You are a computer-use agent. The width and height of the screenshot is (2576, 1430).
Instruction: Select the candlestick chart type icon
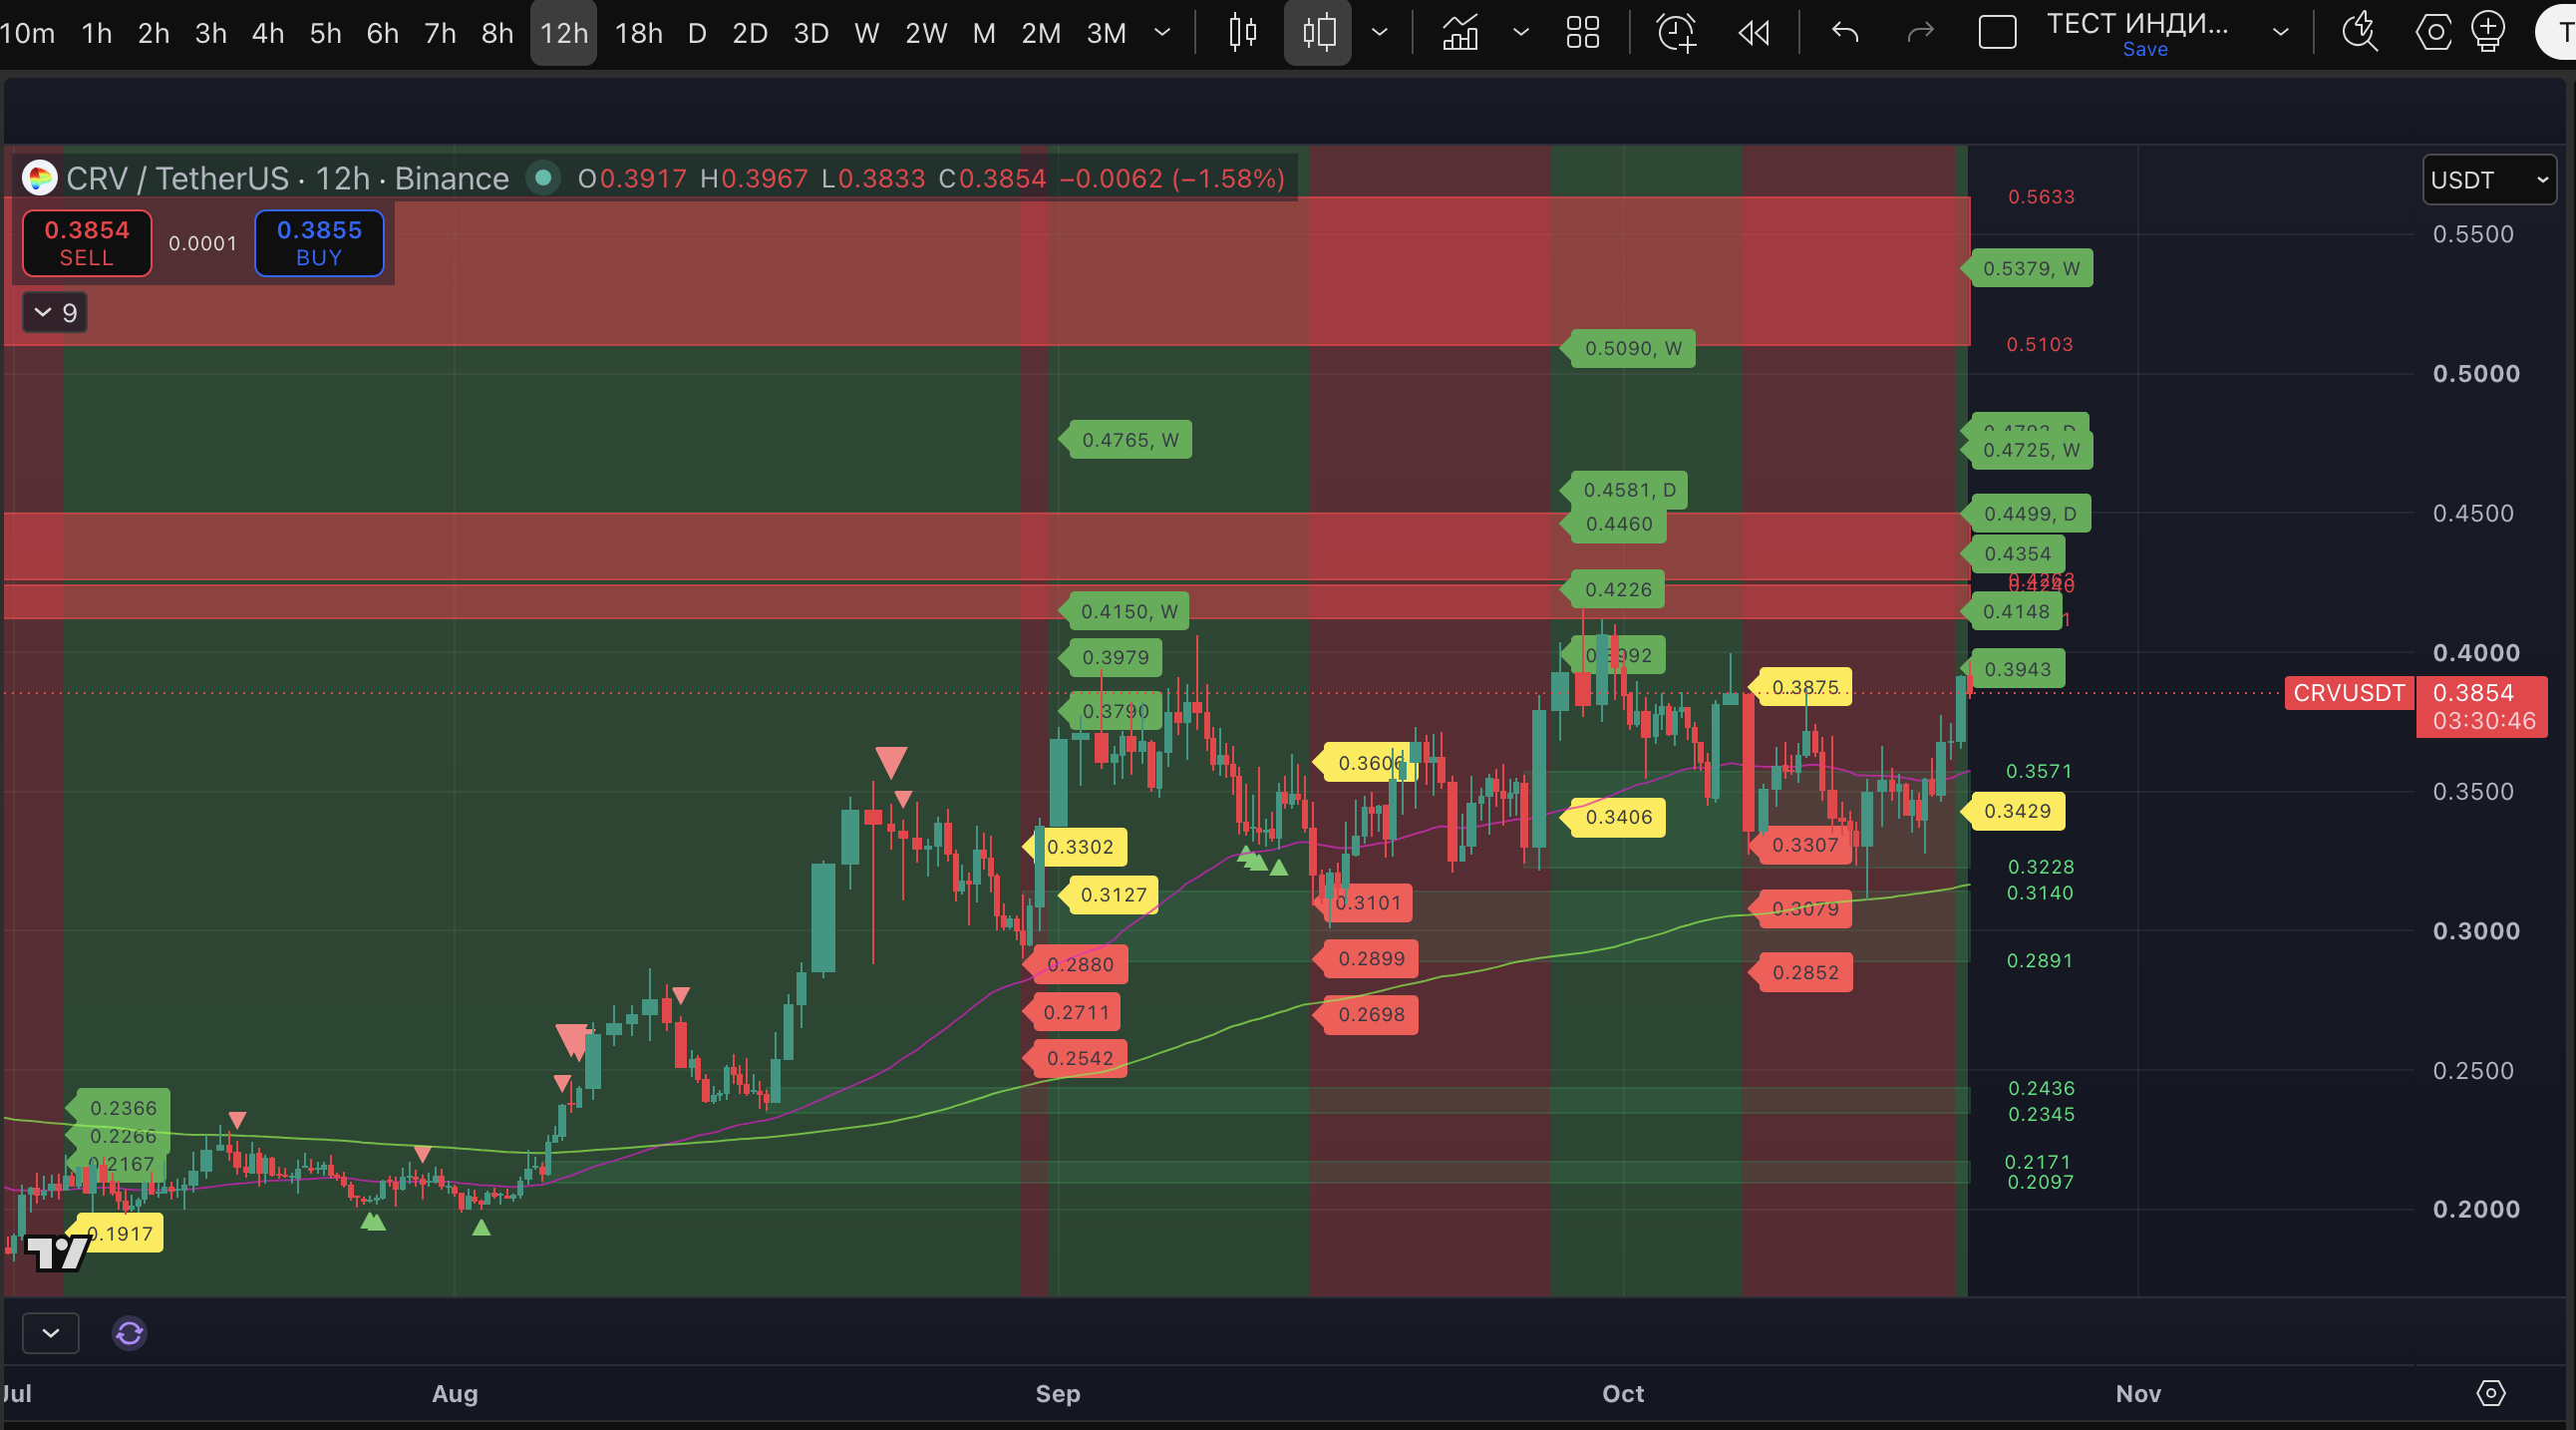point(1243,33)
